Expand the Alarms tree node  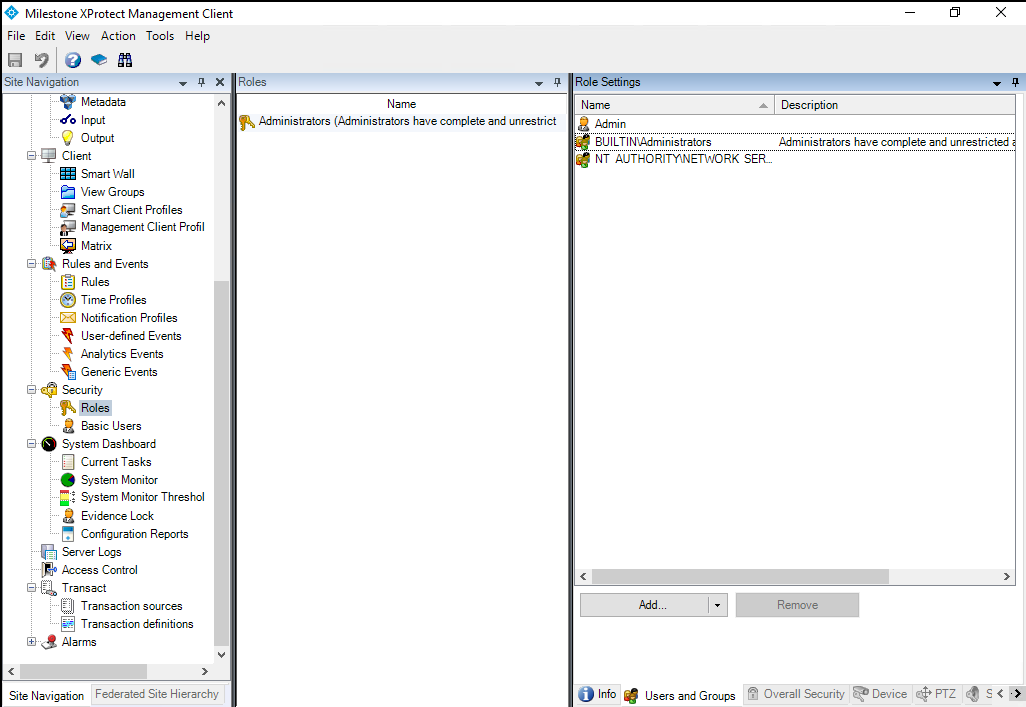31,641
